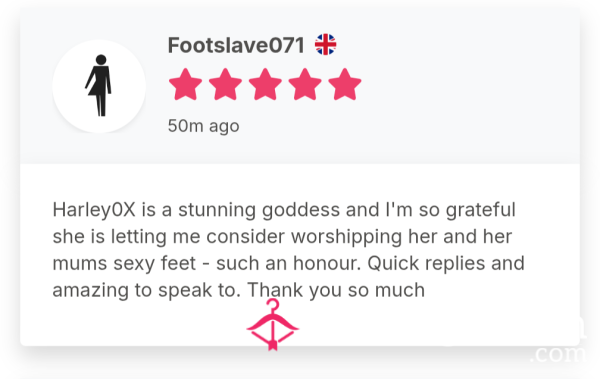Select the second pink rating star
This screenshot has height=379, width=600.
(x=225, y=85)
